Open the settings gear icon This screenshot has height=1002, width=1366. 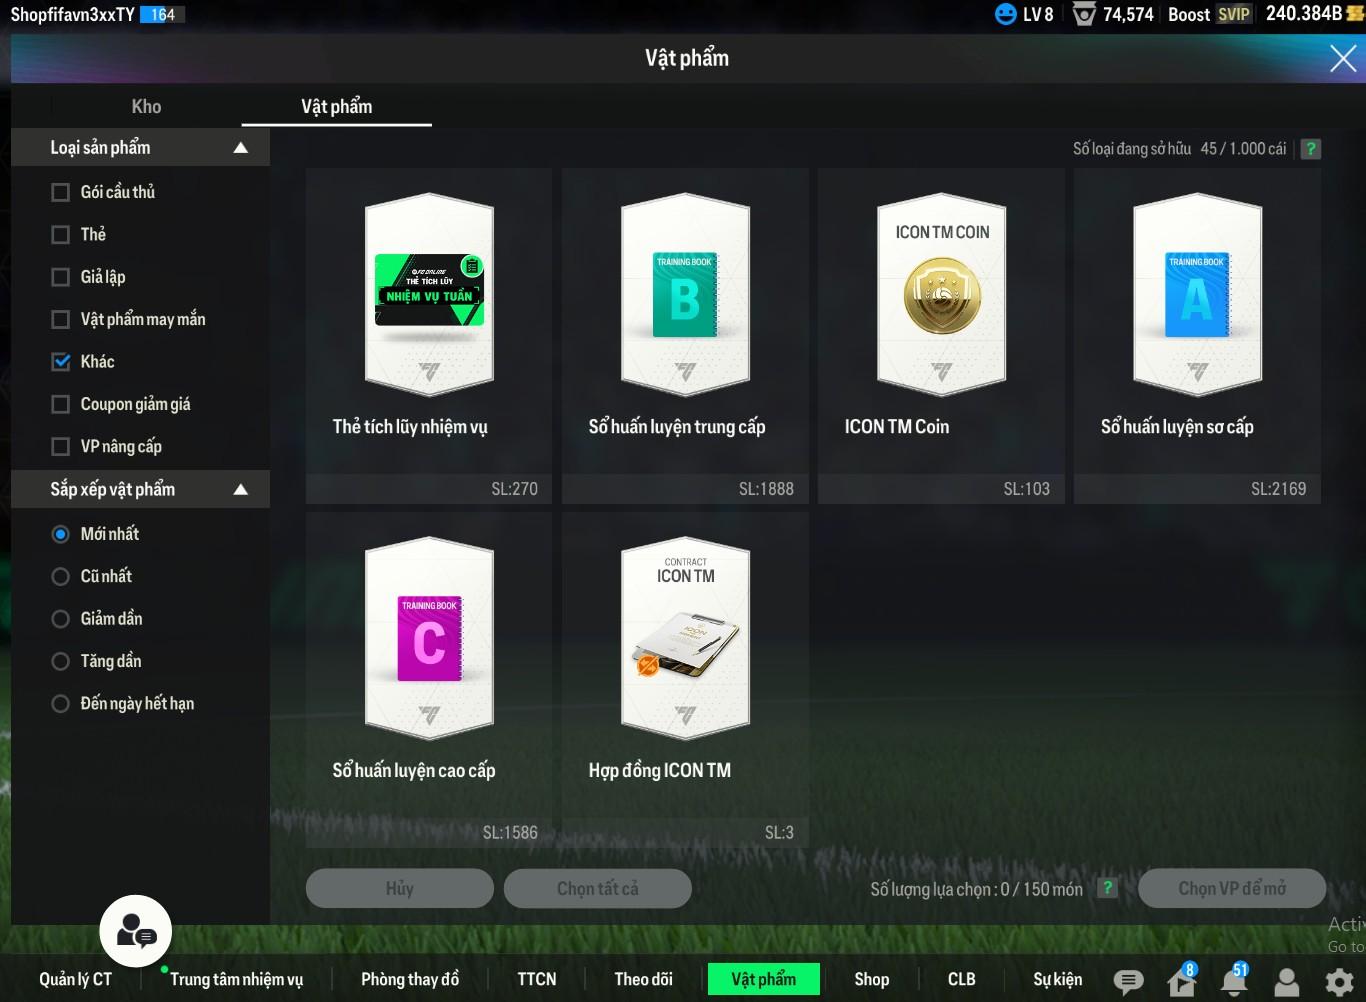(x=1339, y=981)
